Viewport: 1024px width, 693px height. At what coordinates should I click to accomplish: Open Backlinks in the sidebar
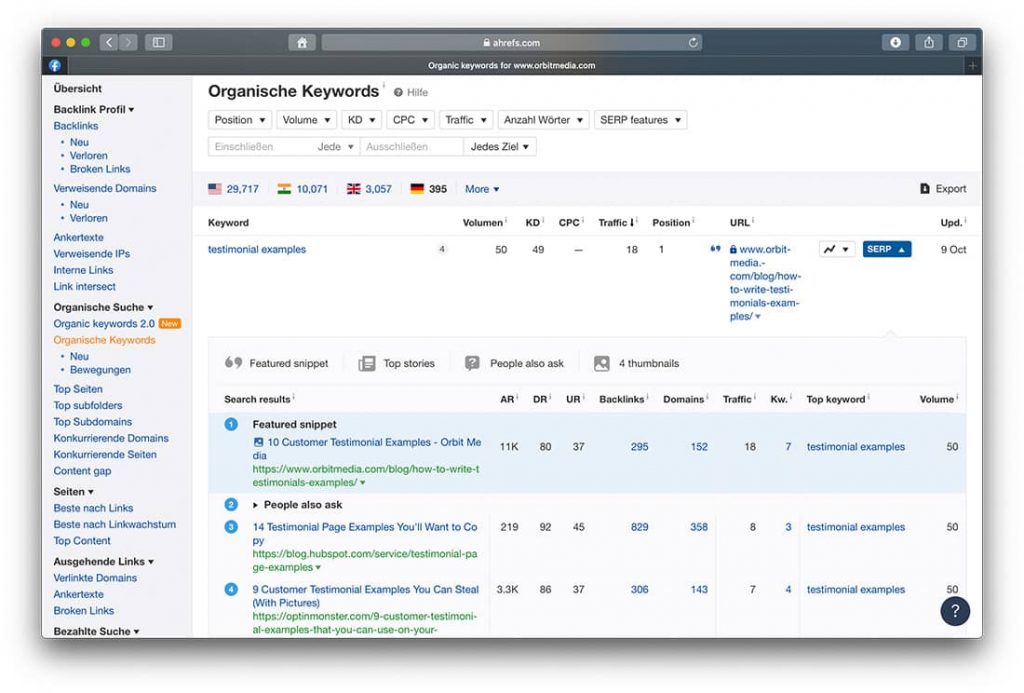[76, 125]
